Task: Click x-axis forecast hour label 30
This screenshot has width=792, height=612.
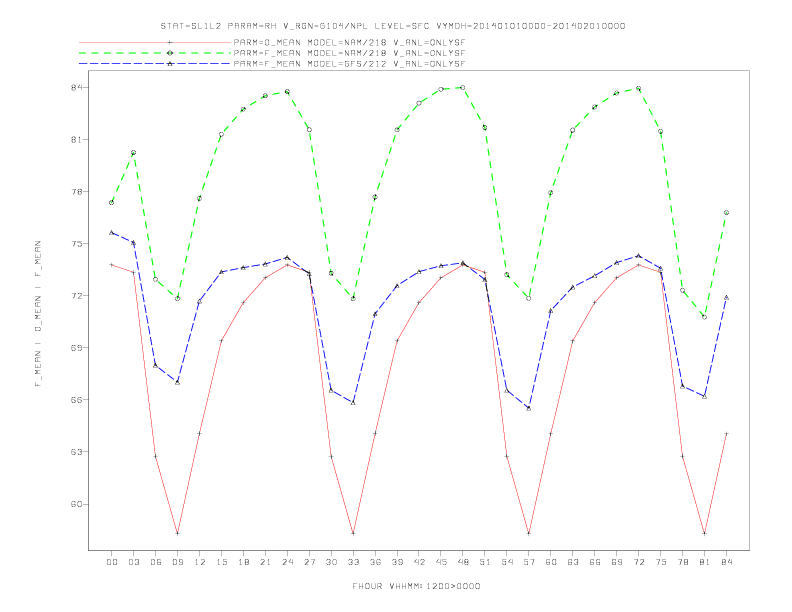Action: click(331, 562)
